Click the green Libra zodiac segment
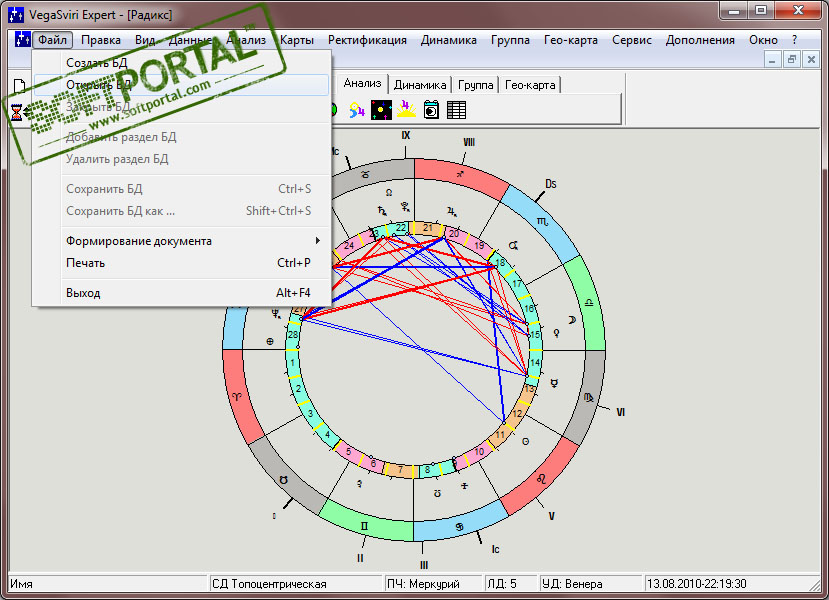The height and width of the screenshot is (600, 829). pos(588,303)
